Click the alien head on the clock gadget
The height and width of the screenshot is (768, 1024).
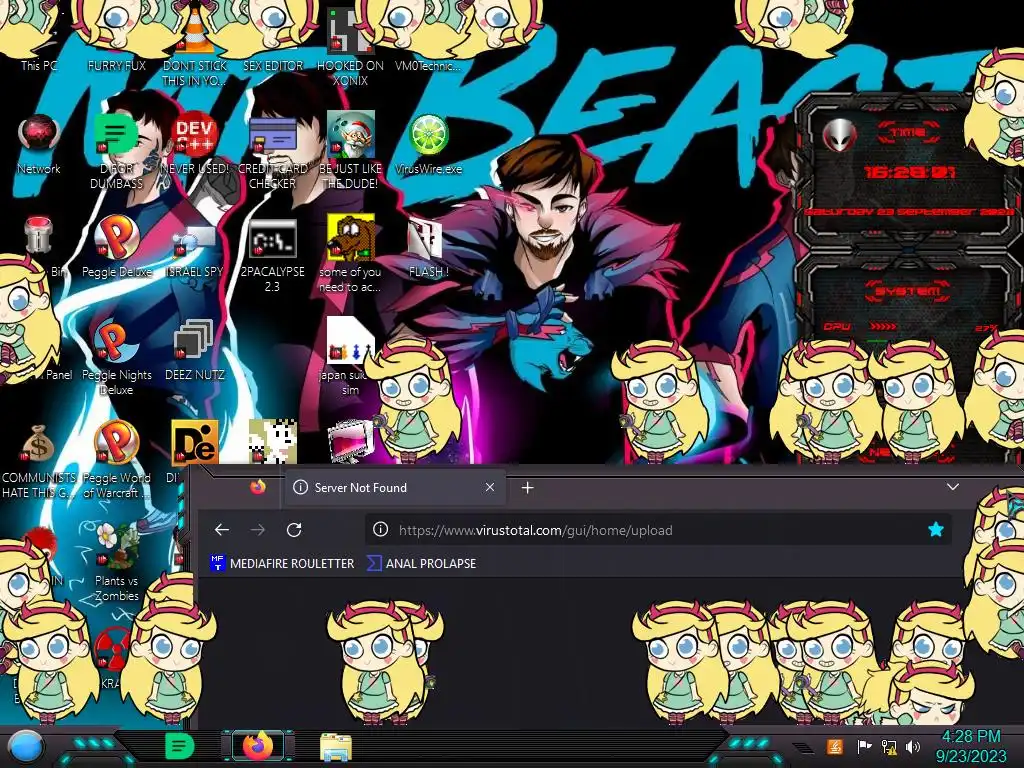pos(840,136)
